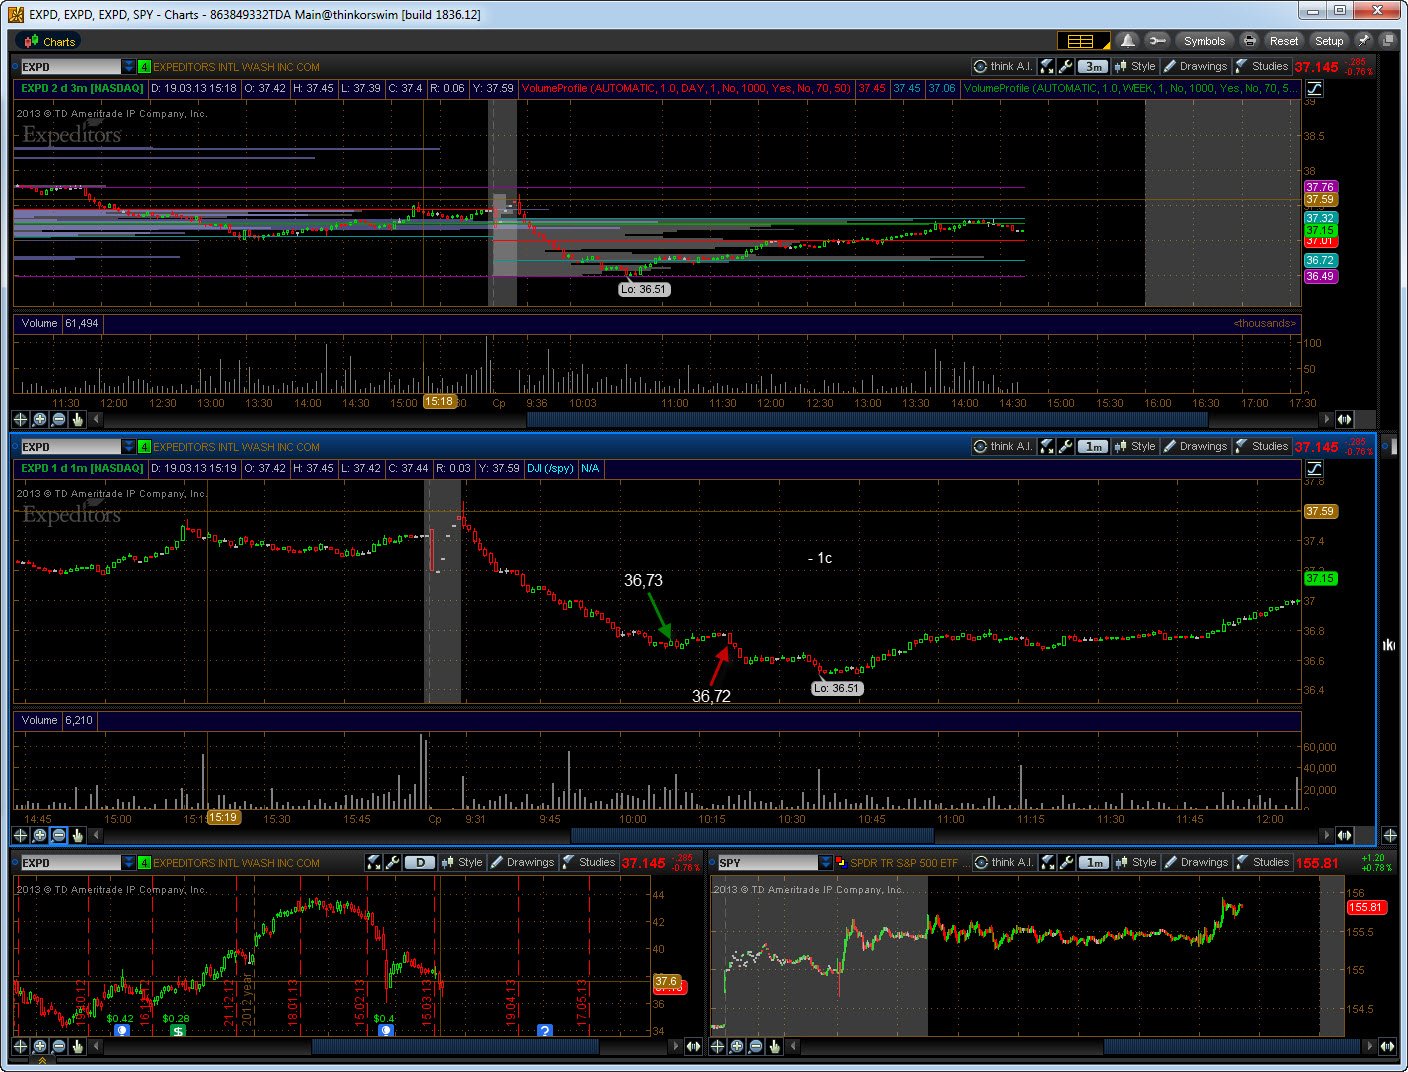The image size is (1408, 1072).
Task: Click expand-axis arrows icon of top chart
Action: click(x=1345, y=419)
